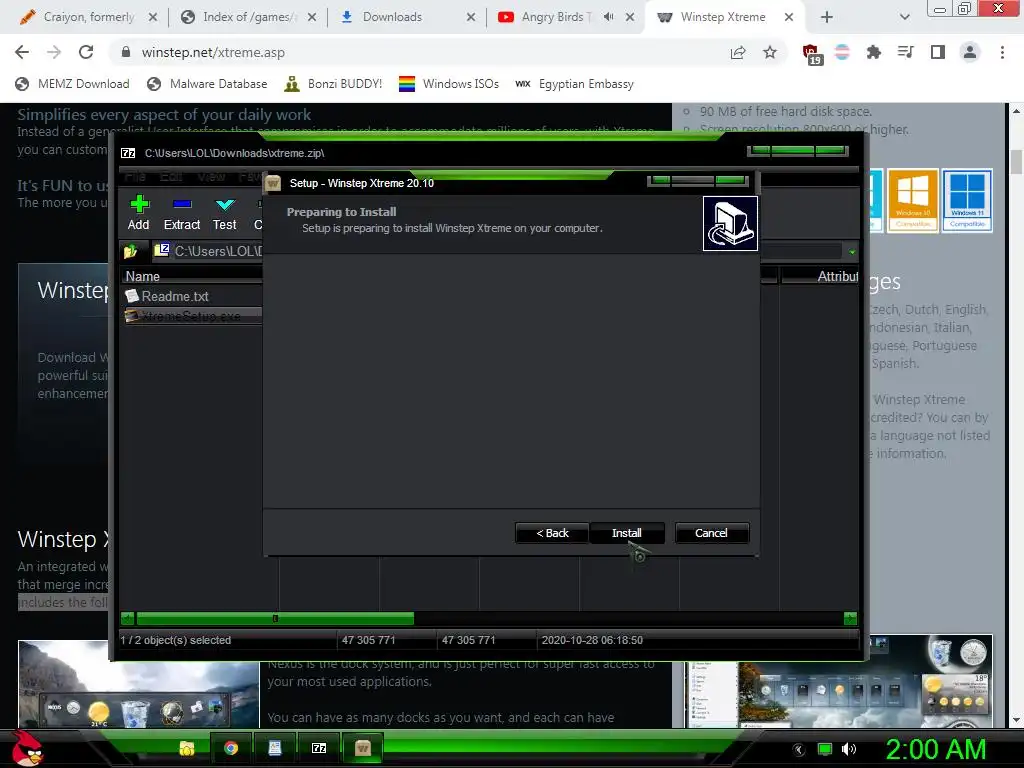Image resolution: width=1024 pixels, height=768 pixels.
Task: Open the Windows ISOs bookmark
Action: [449, 84]
